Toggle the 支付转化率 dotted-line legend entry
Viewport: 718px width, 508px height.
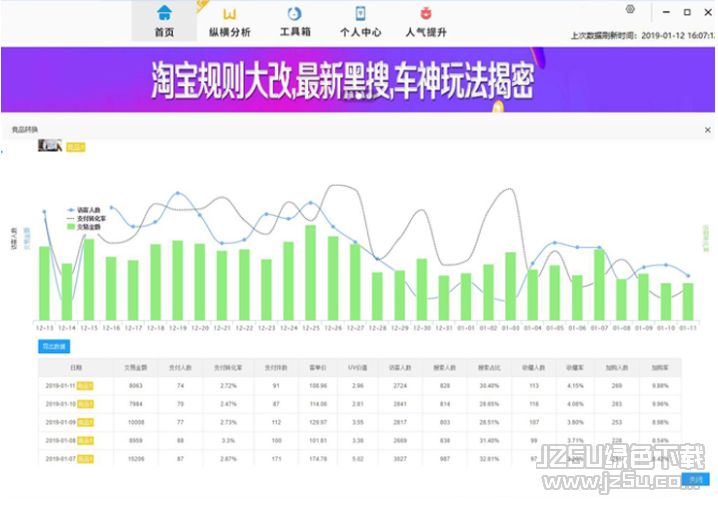[86, 218]
